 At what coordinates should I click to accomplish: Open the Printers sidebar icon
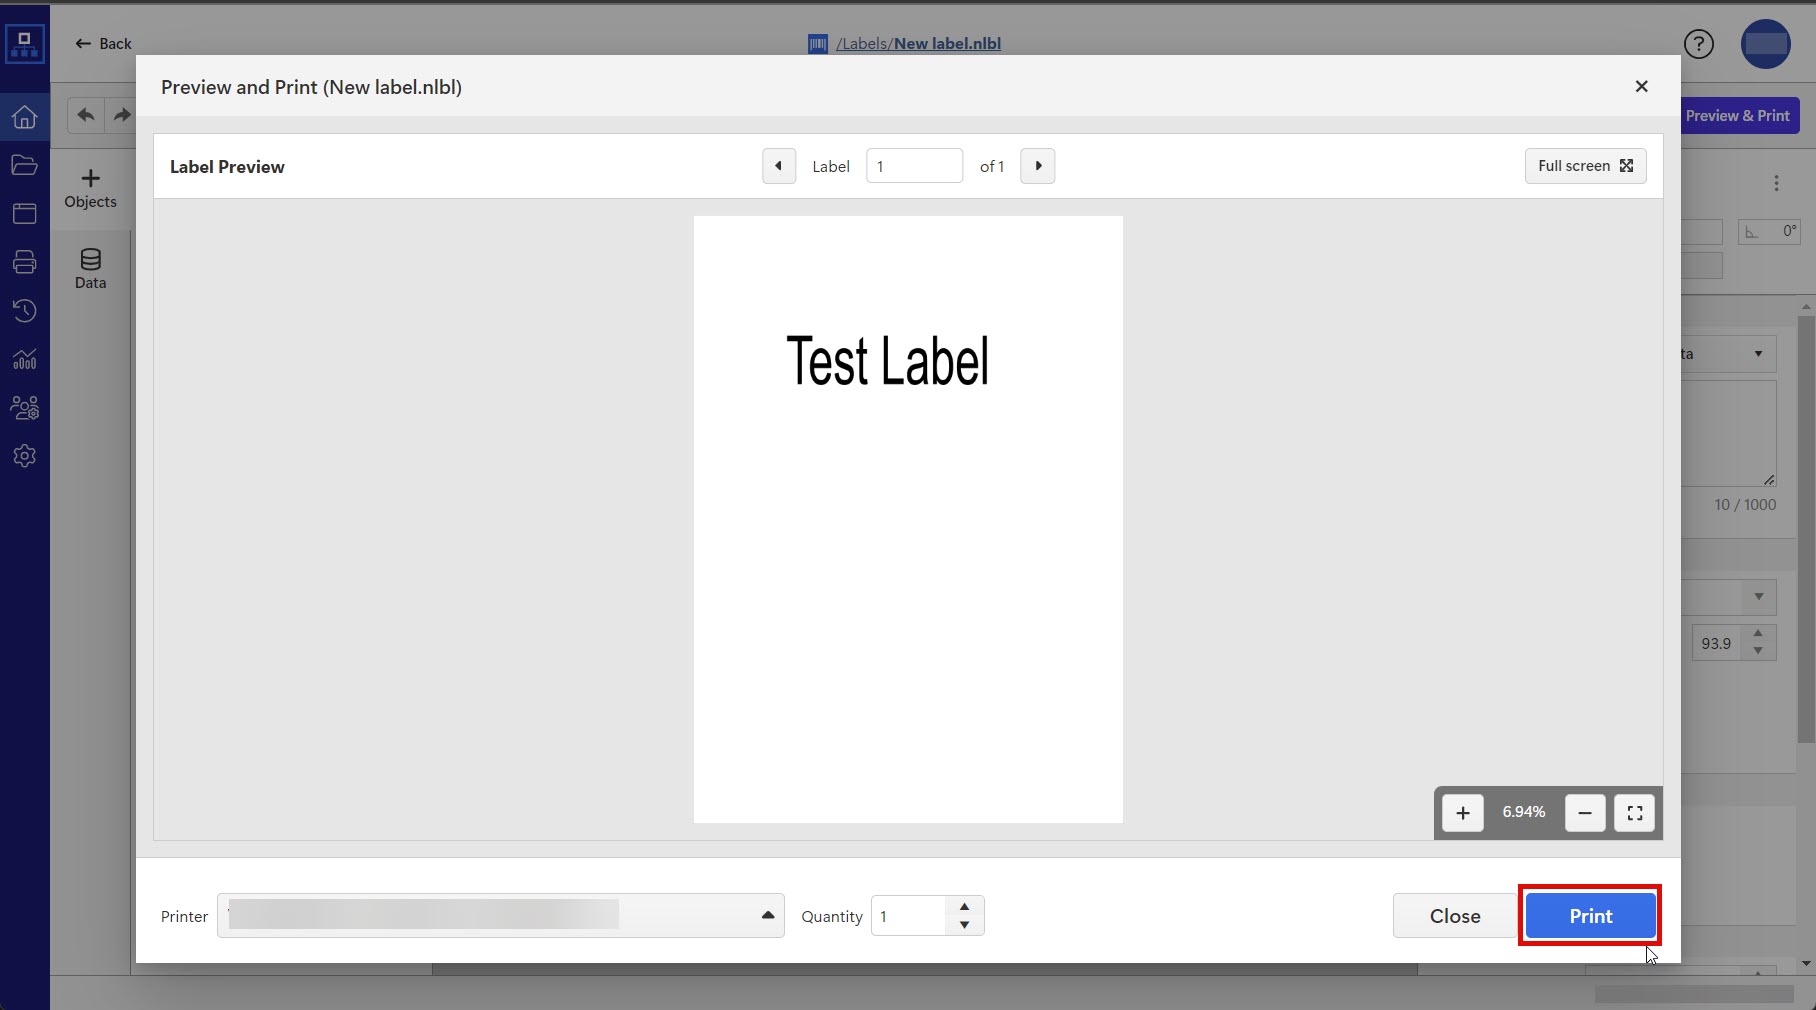point(24,262)
